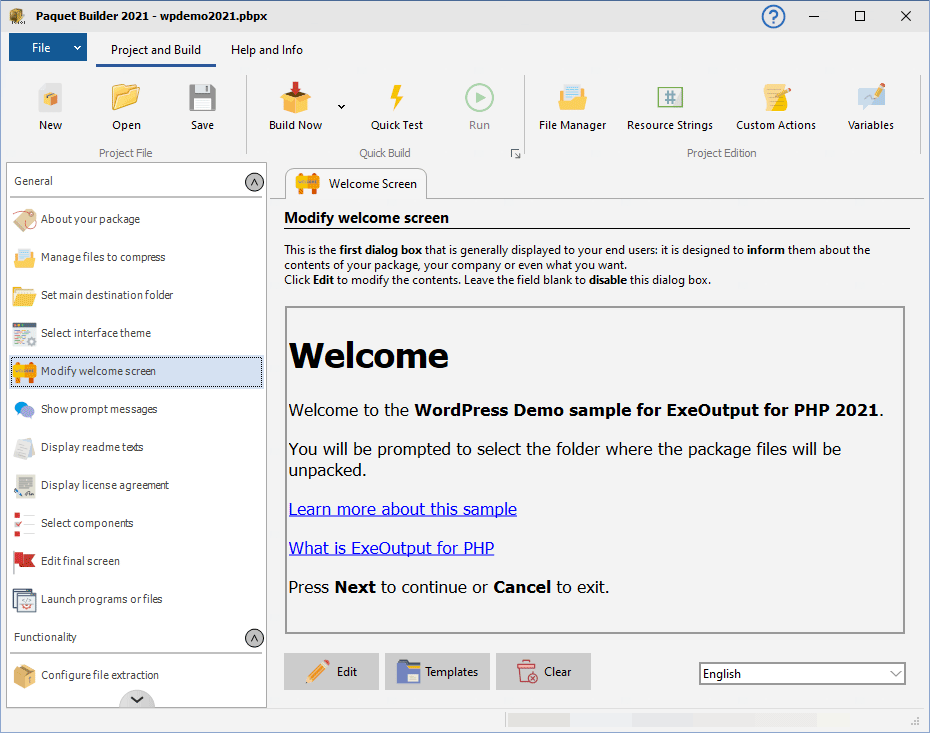Screen dimensions: 930x733
Task: Click the help question mark icon
Action: click(773, 17)
